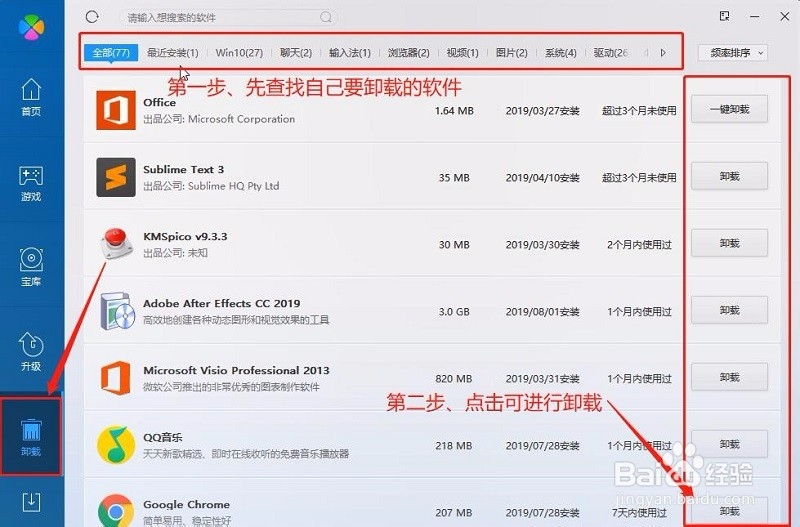Open the skin/menu icon beside minimize
This screenshot has width=800, height=527.
[x=724, y=16]
